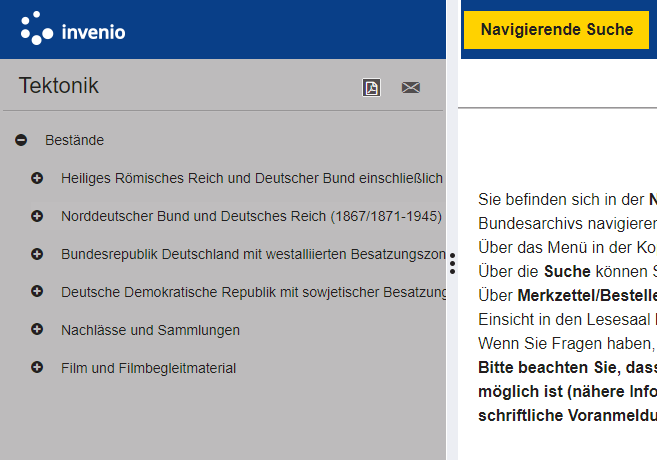Select Heiliges Römisches Reich und Deutscher Bund

tap(253, 178)
